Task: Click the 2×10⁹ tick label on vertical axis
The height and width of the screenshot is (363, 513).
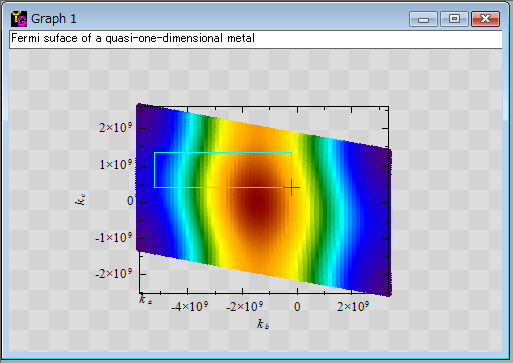Action: pos(115,127)
